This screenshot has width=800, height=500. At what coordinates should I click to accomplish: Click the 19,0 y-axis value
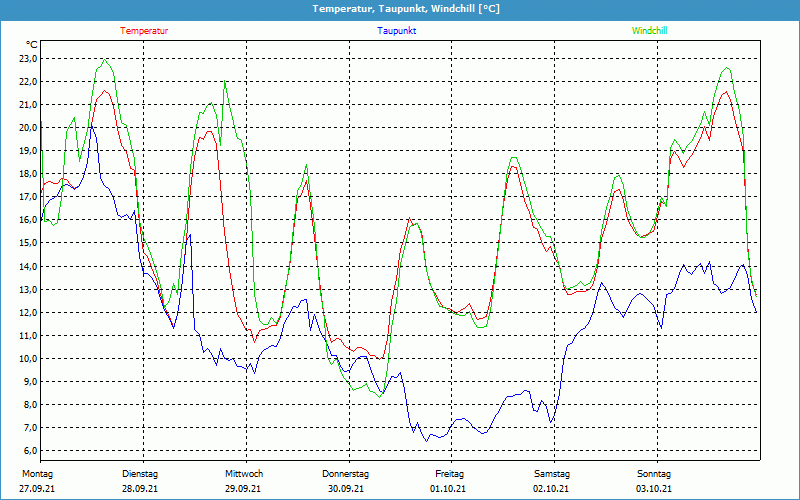[x=28, y=151]
